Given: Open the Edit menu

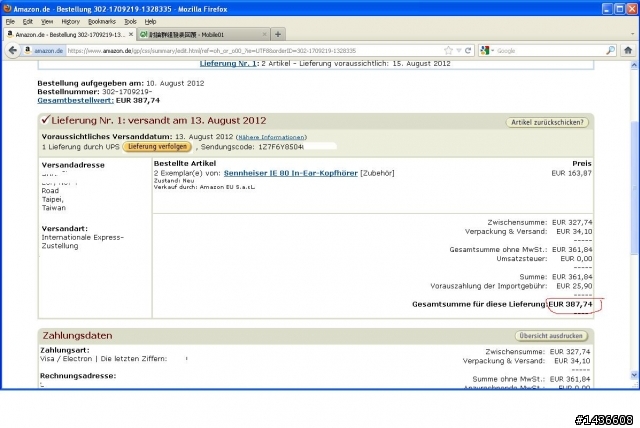Looking at the screenshot, I should click(27, 22).
